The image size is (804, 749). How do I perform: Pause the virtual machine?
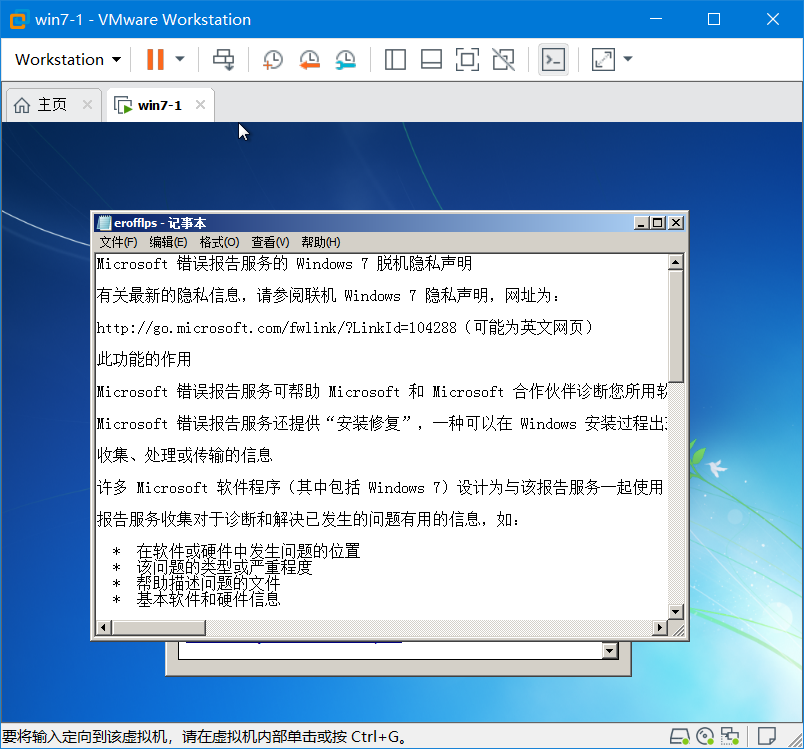(155, 59)
